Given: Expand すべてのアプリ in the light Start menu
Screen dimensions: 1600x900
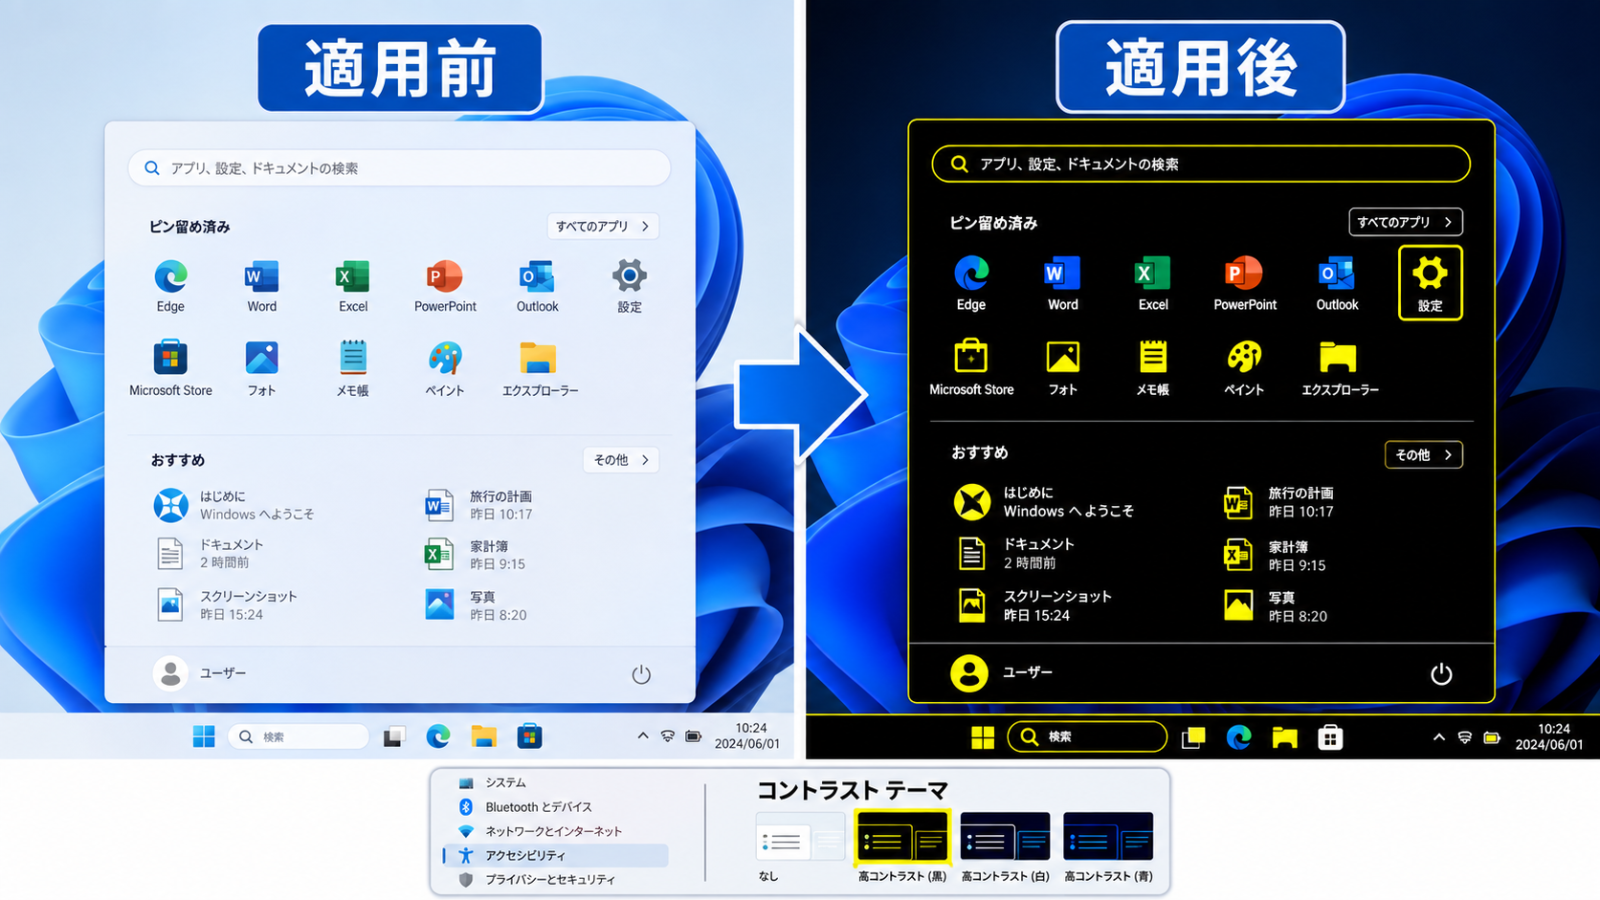Looking at the screenshot, I should click(x=603, y=226).
